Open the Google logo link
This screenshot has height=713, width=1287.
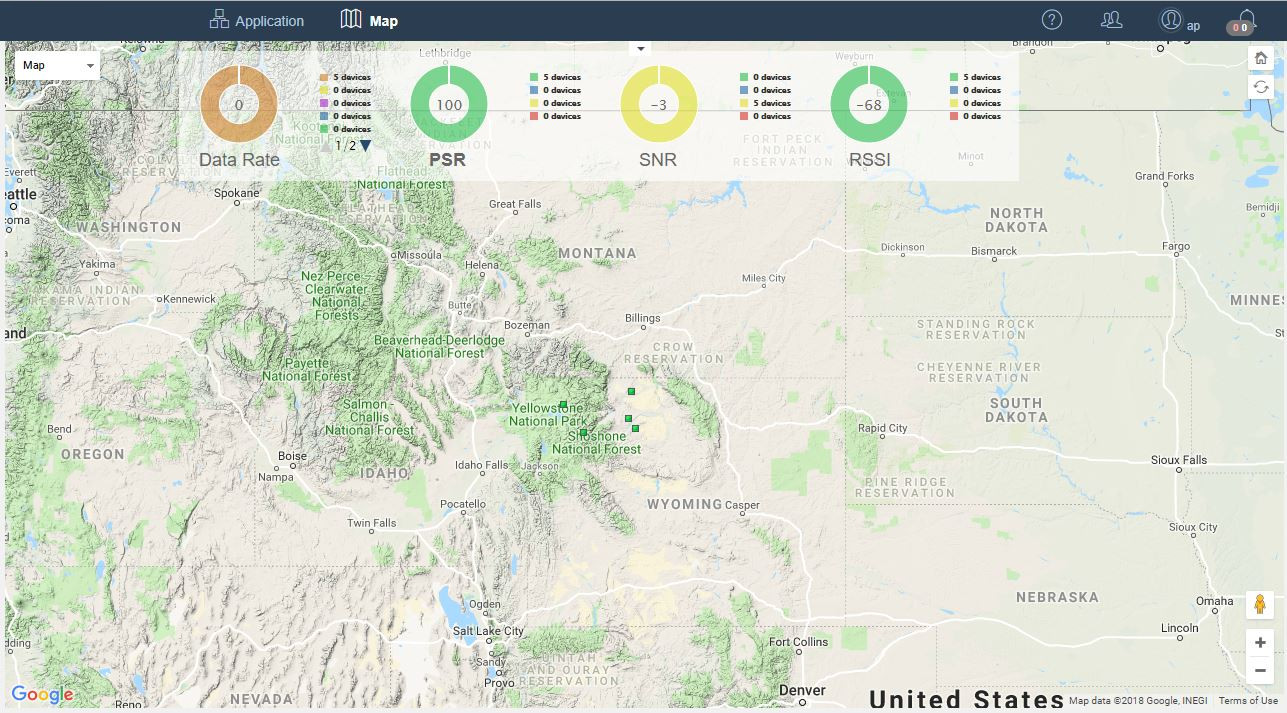pyautogui.click(x=42, y=695)
